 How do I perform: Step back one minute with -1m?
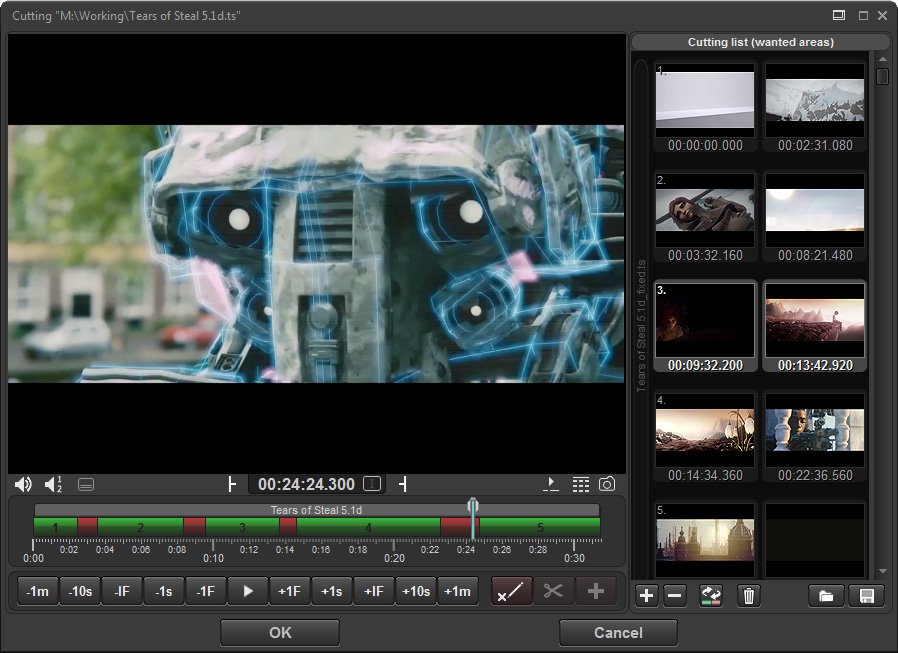point(38,591)
